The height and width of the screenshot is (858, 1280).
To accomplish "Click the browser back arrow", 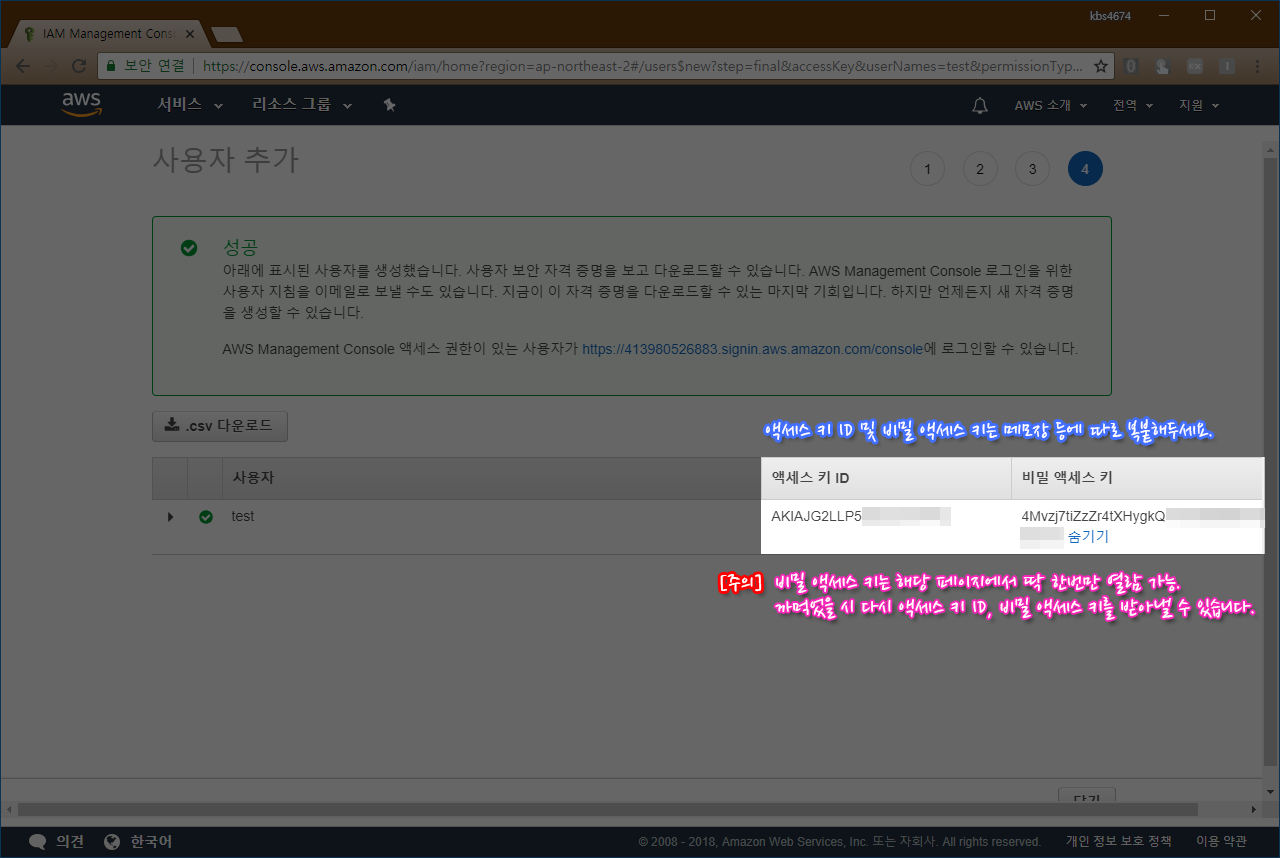I will 22,66.
